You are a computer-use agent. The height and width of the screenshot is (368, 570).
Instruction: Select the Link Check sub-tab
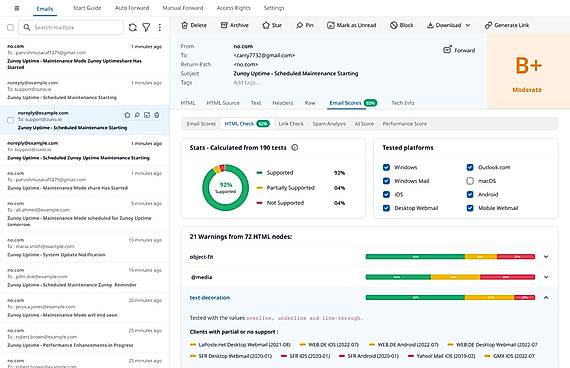[x=291, y=124]
